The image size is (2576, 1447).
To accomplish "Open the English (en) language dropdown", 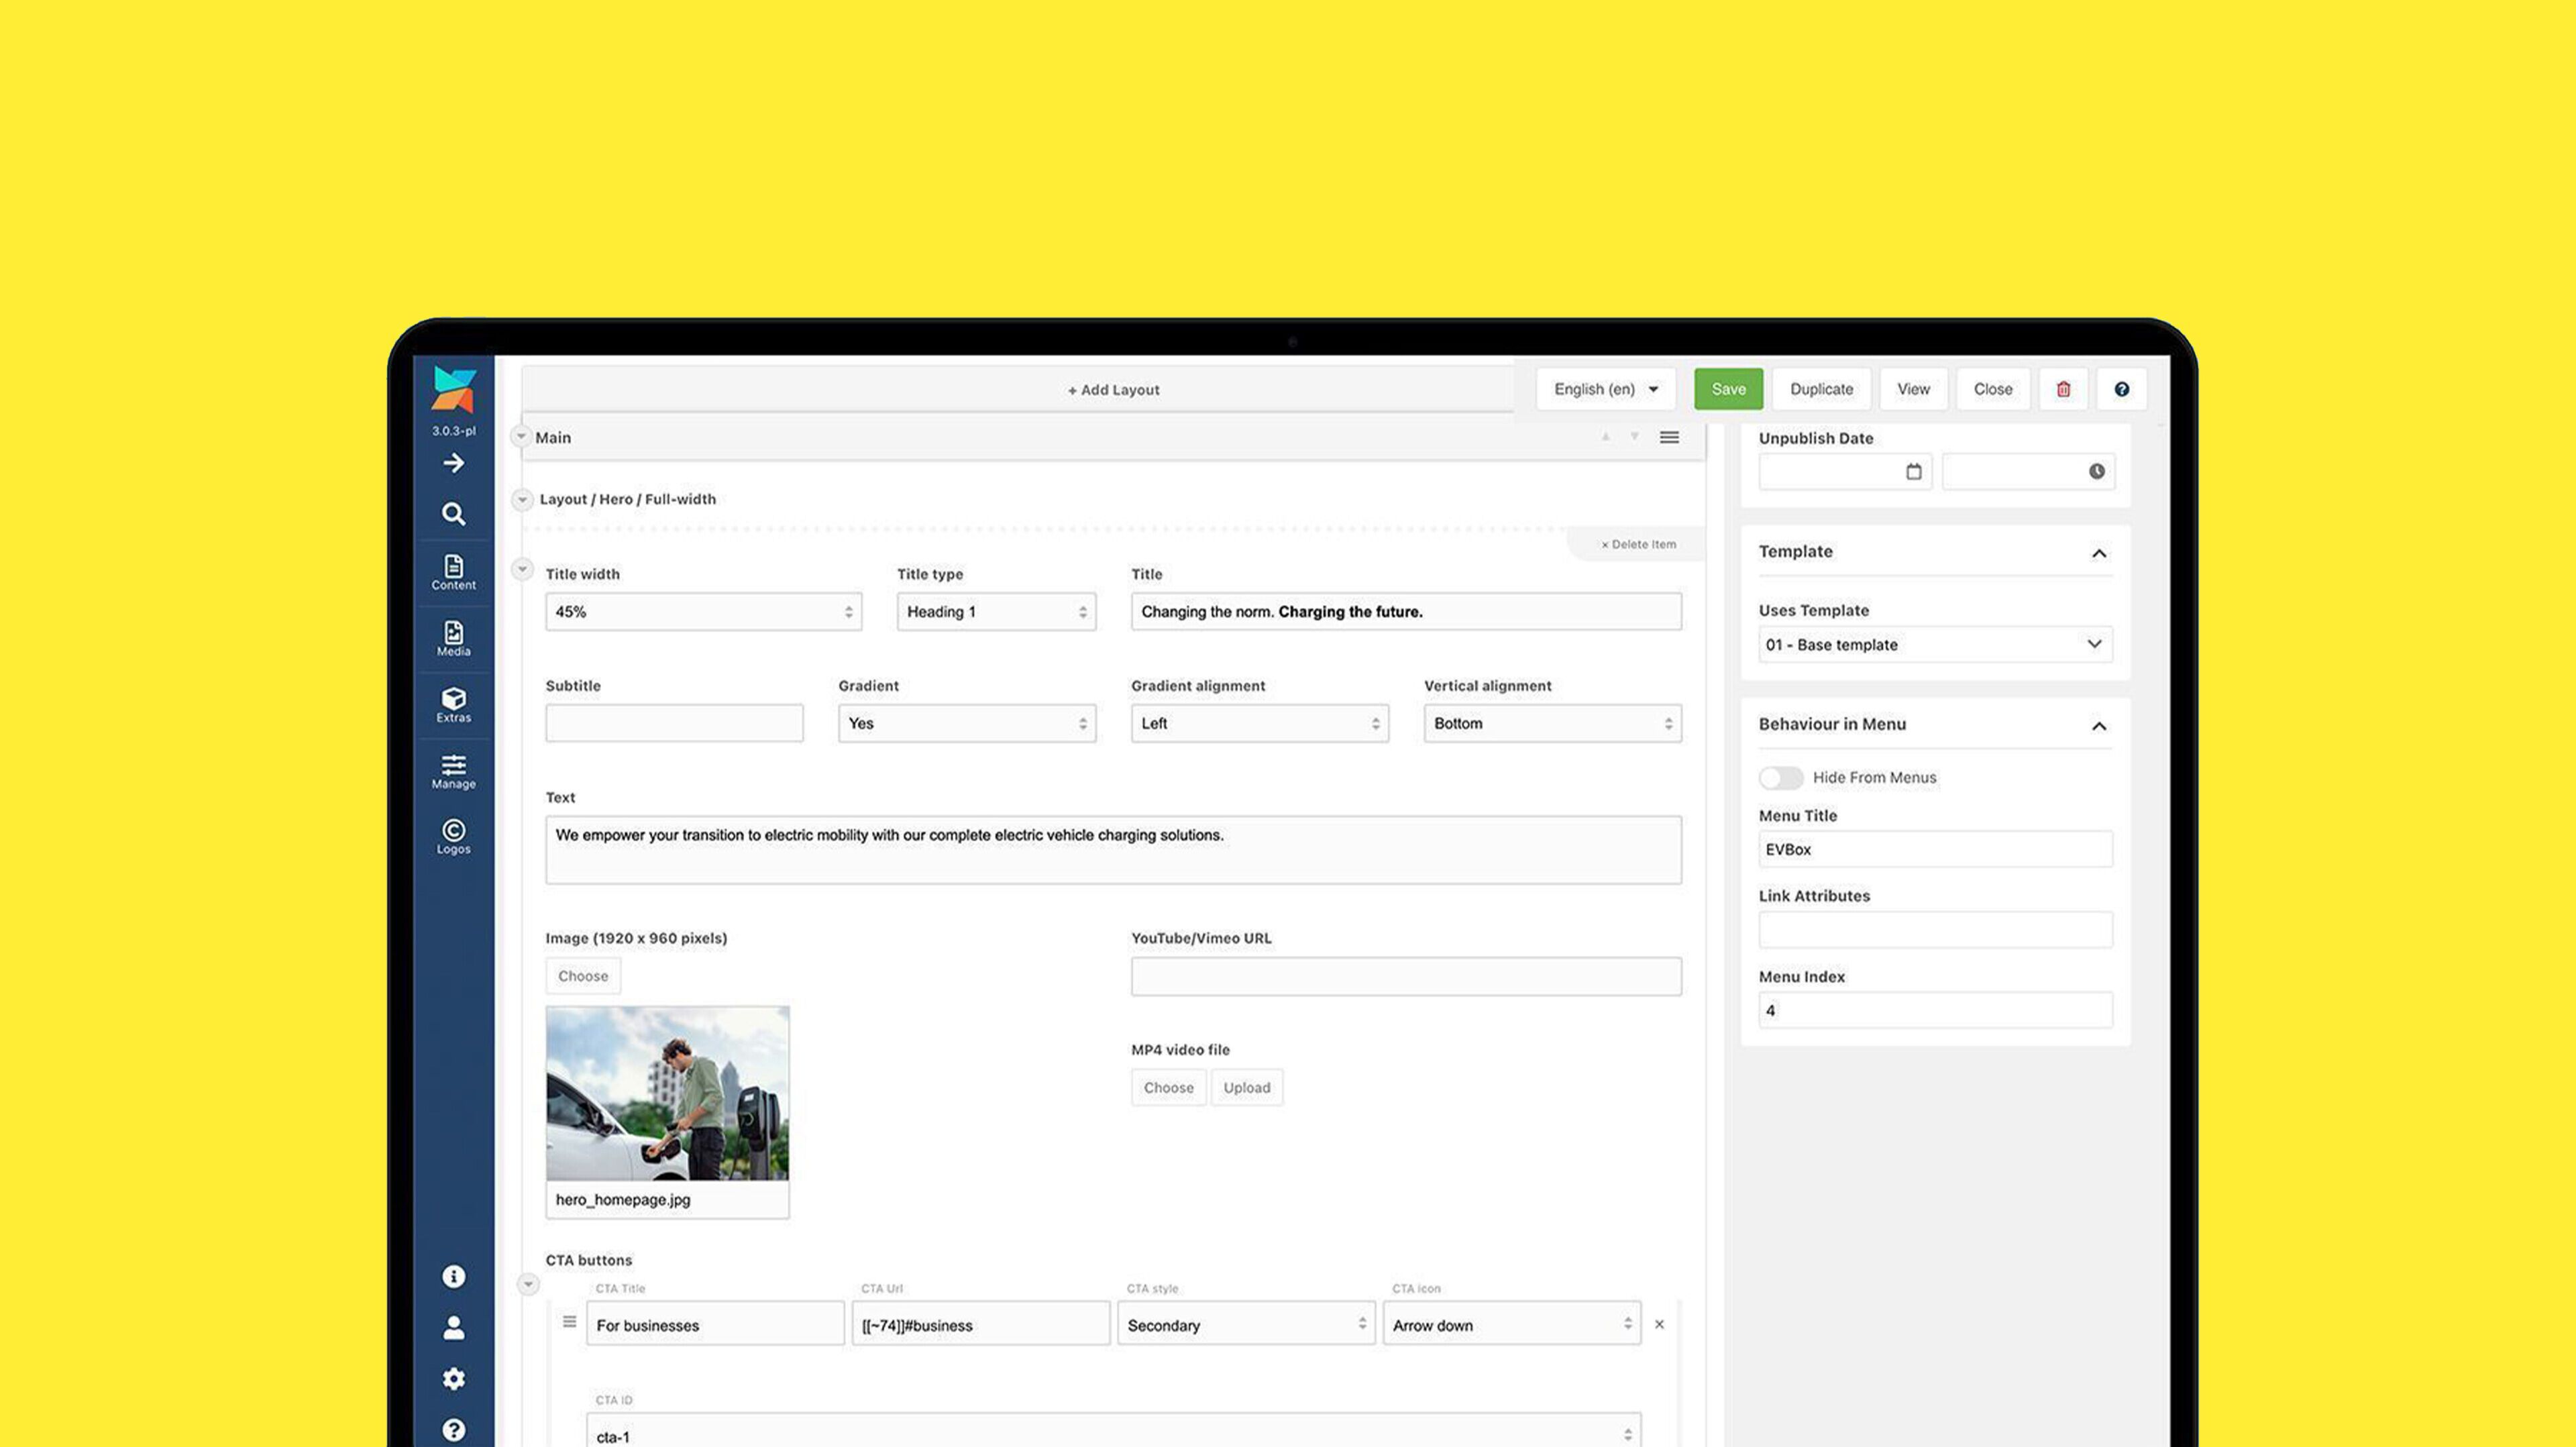I will pyautogui.click(x=1606, y=389).
